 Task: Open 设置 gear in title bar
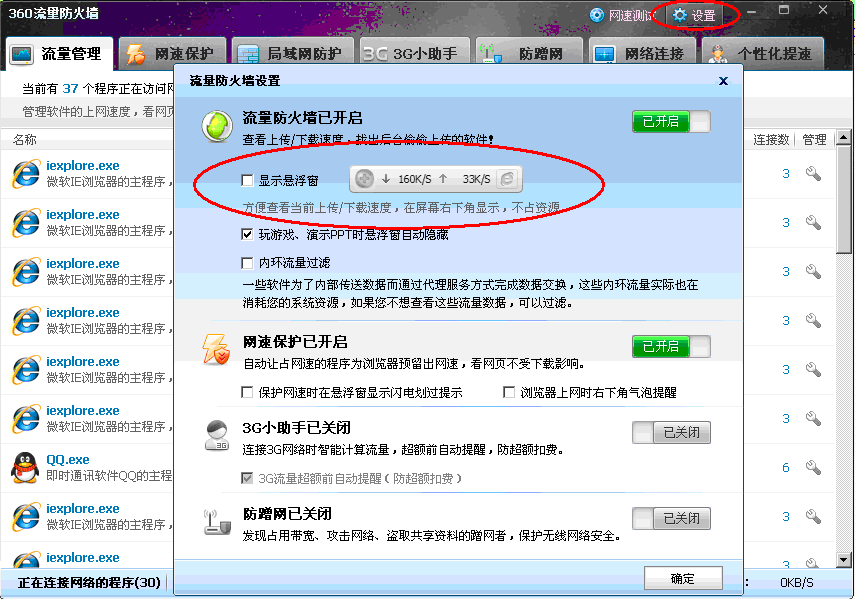pyautogui.click(x=694, y=15)
